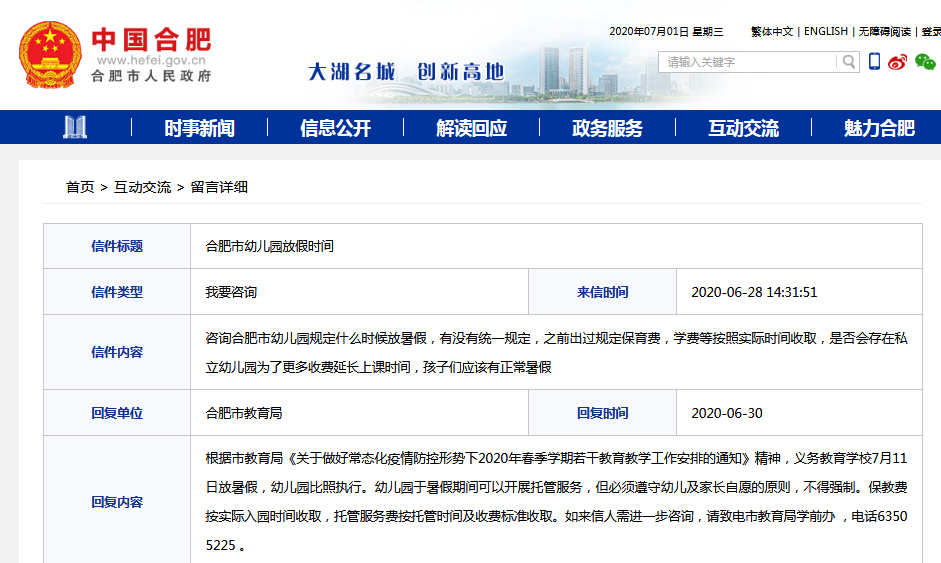Viewport: 941px width, 563px height.
Task: Click the reply content paragraph text
Action: 556,502
